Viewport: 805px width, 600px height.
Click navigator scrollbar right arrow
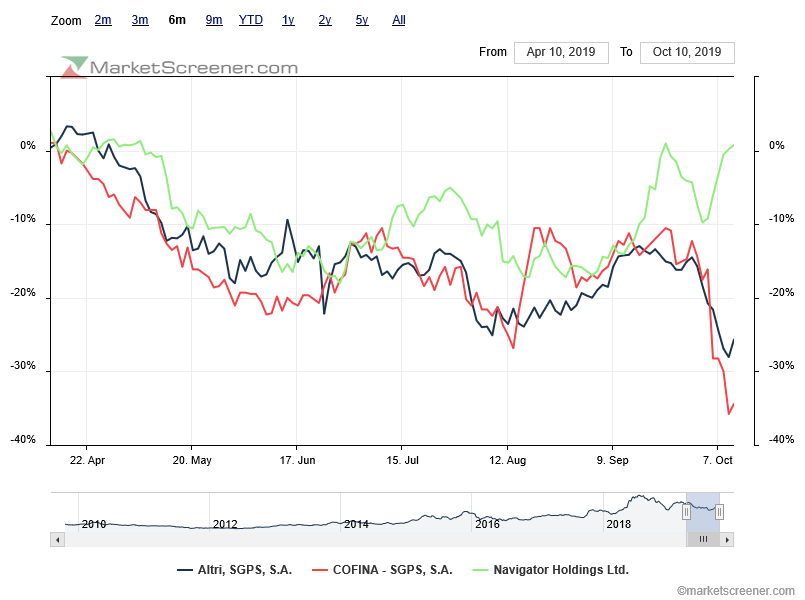pos(727,539)
